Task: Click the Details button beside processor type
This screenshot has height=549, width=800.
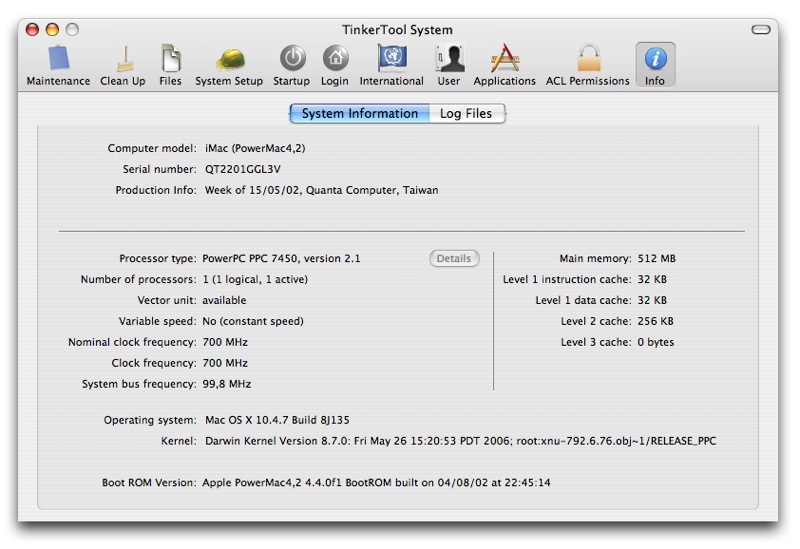Action: [x=454, y=259]
